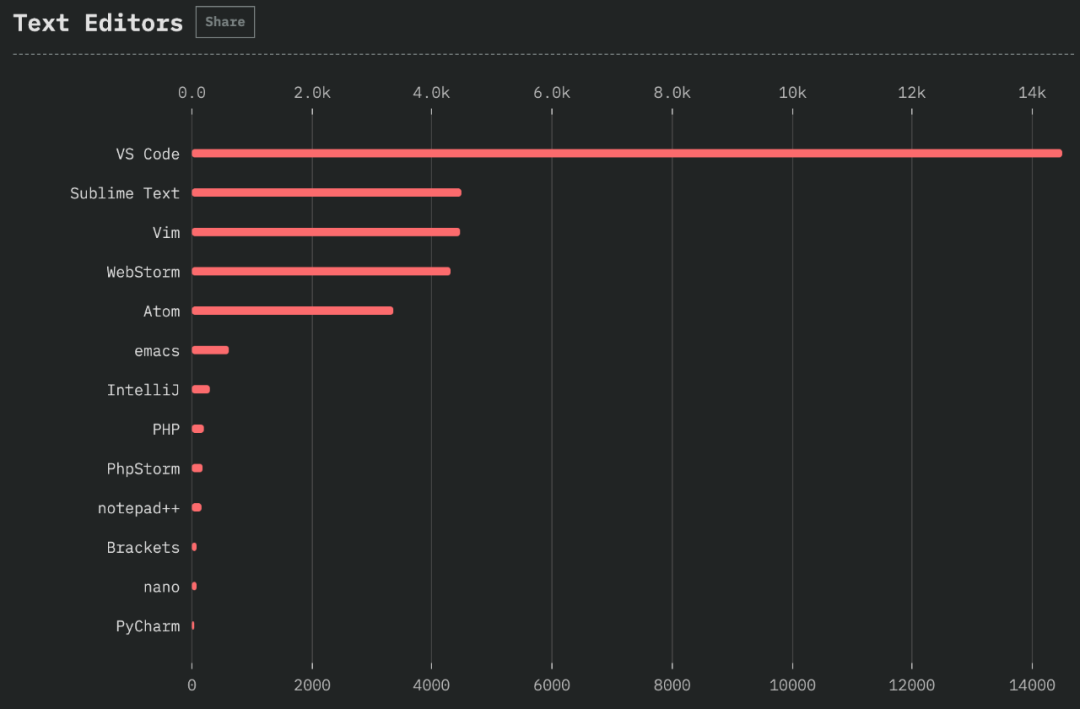The height and width of the screenshot is (709, 1080).
Task: Click the 8000 bottom axis tick label
Action: coord(672,685)
